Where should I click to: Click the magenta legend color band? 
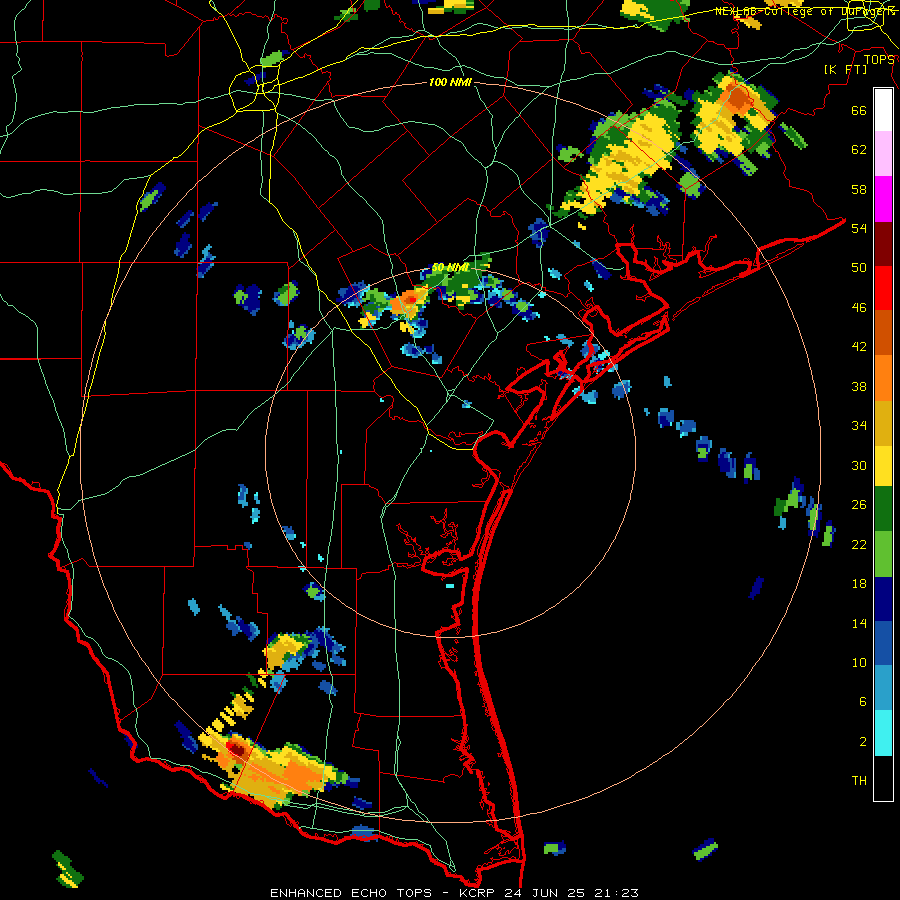[x=883, y=199]
